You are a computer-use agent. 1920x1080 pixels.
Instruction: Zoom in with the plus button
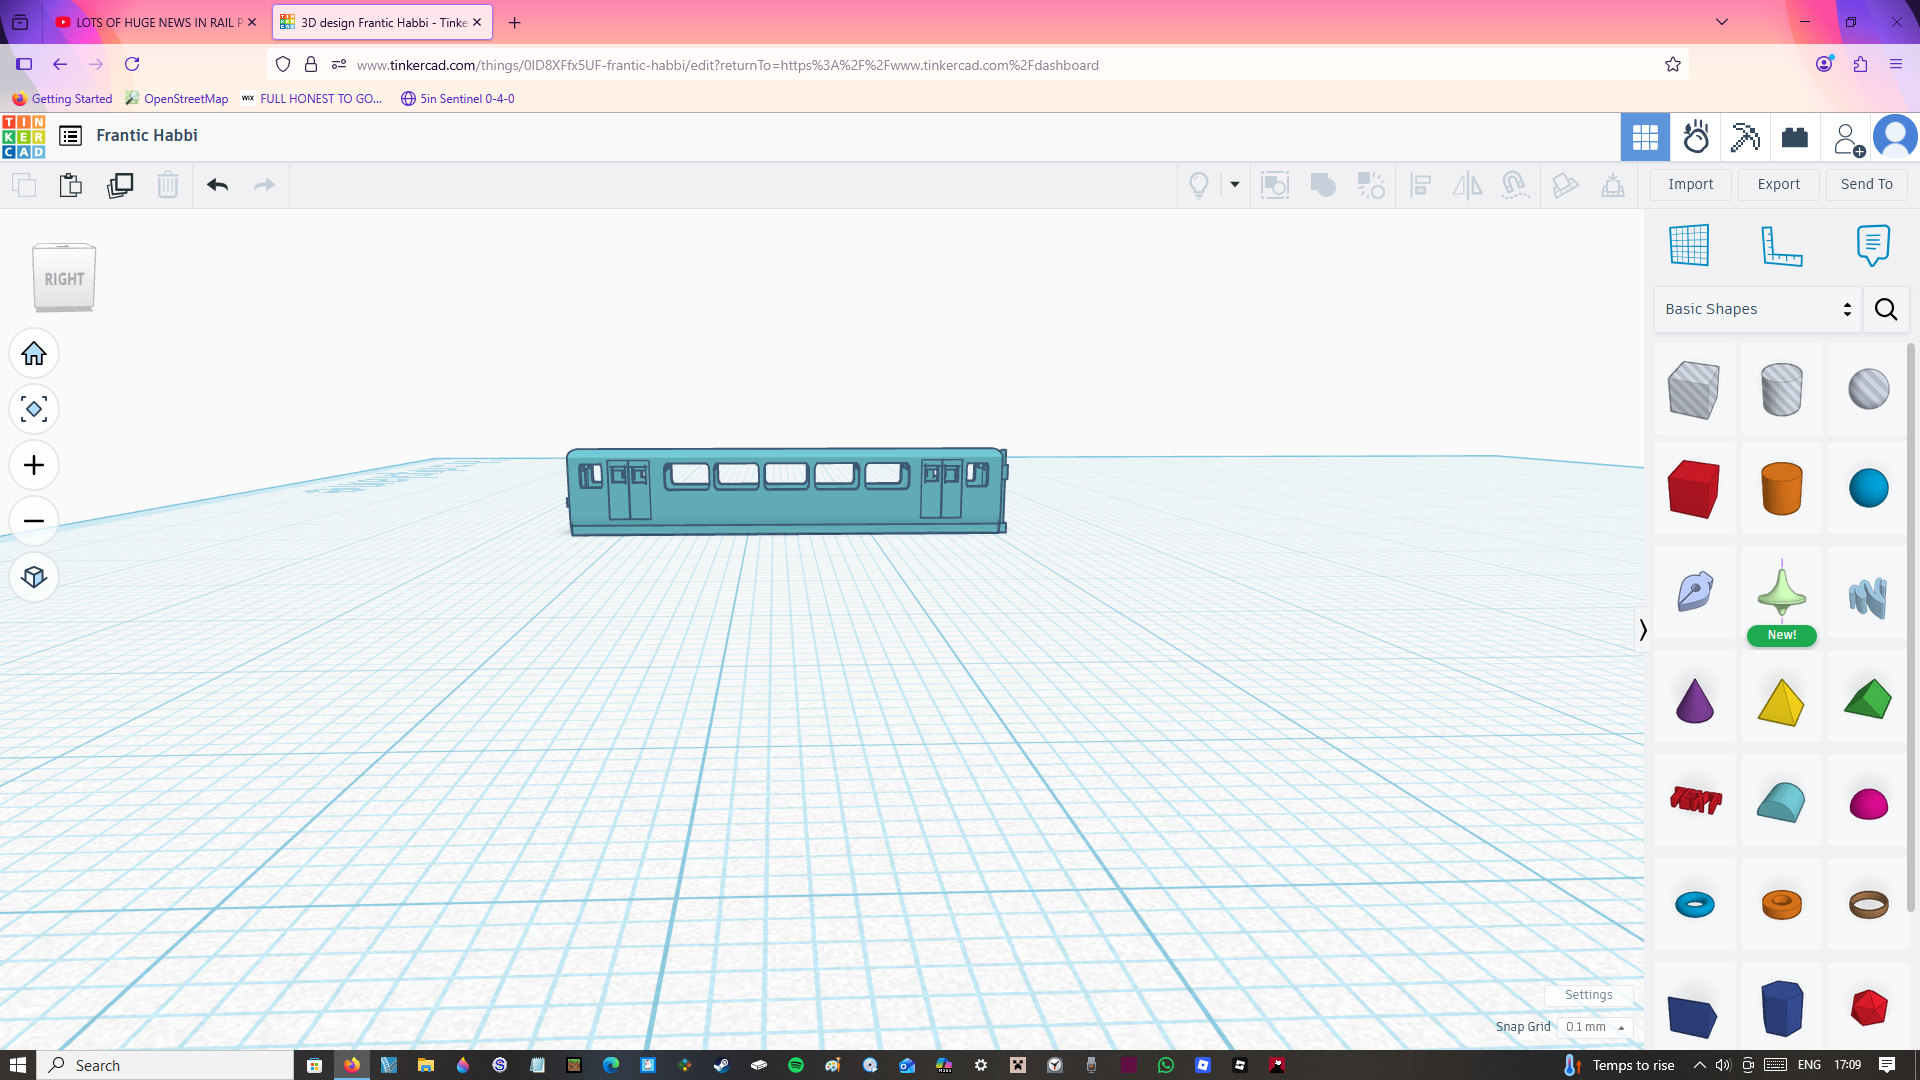pos(34,466)
